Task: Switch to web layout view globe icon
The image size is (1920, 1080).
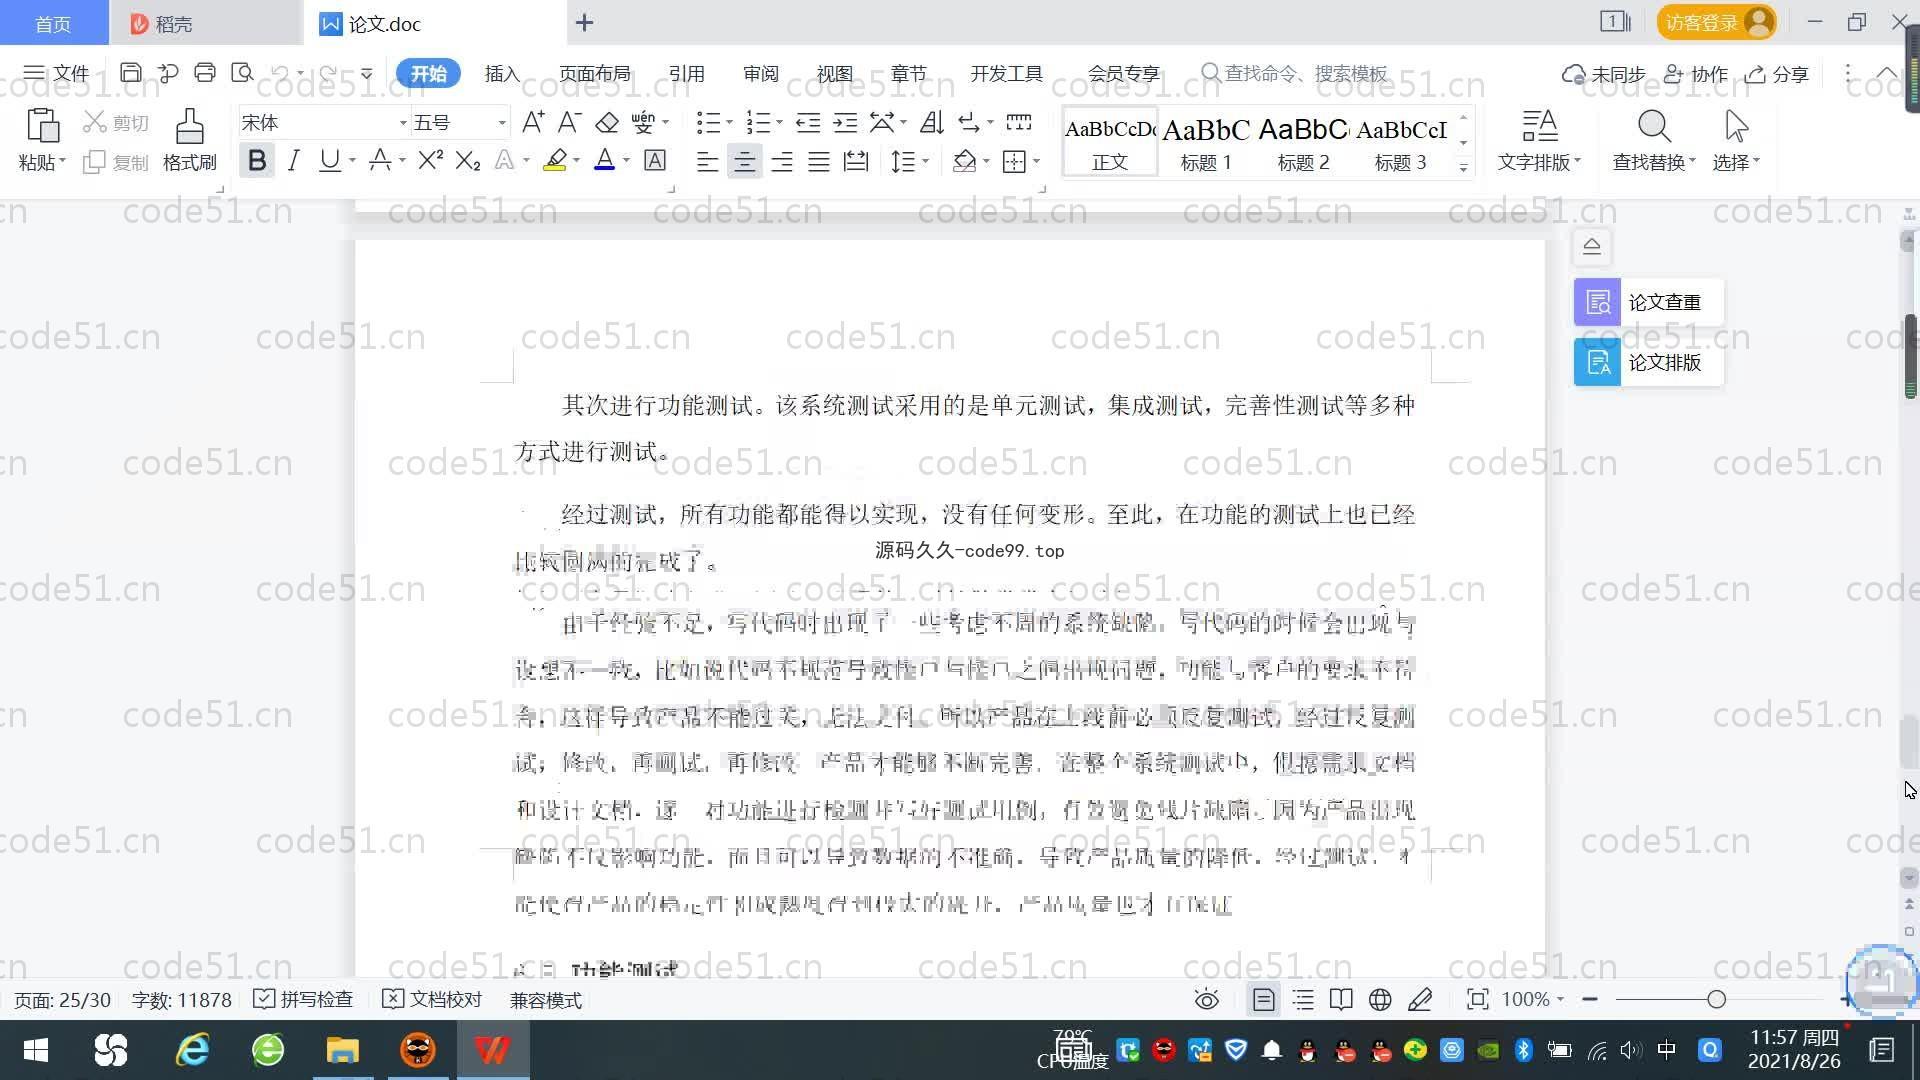Action: (x=1380, y=1000)
